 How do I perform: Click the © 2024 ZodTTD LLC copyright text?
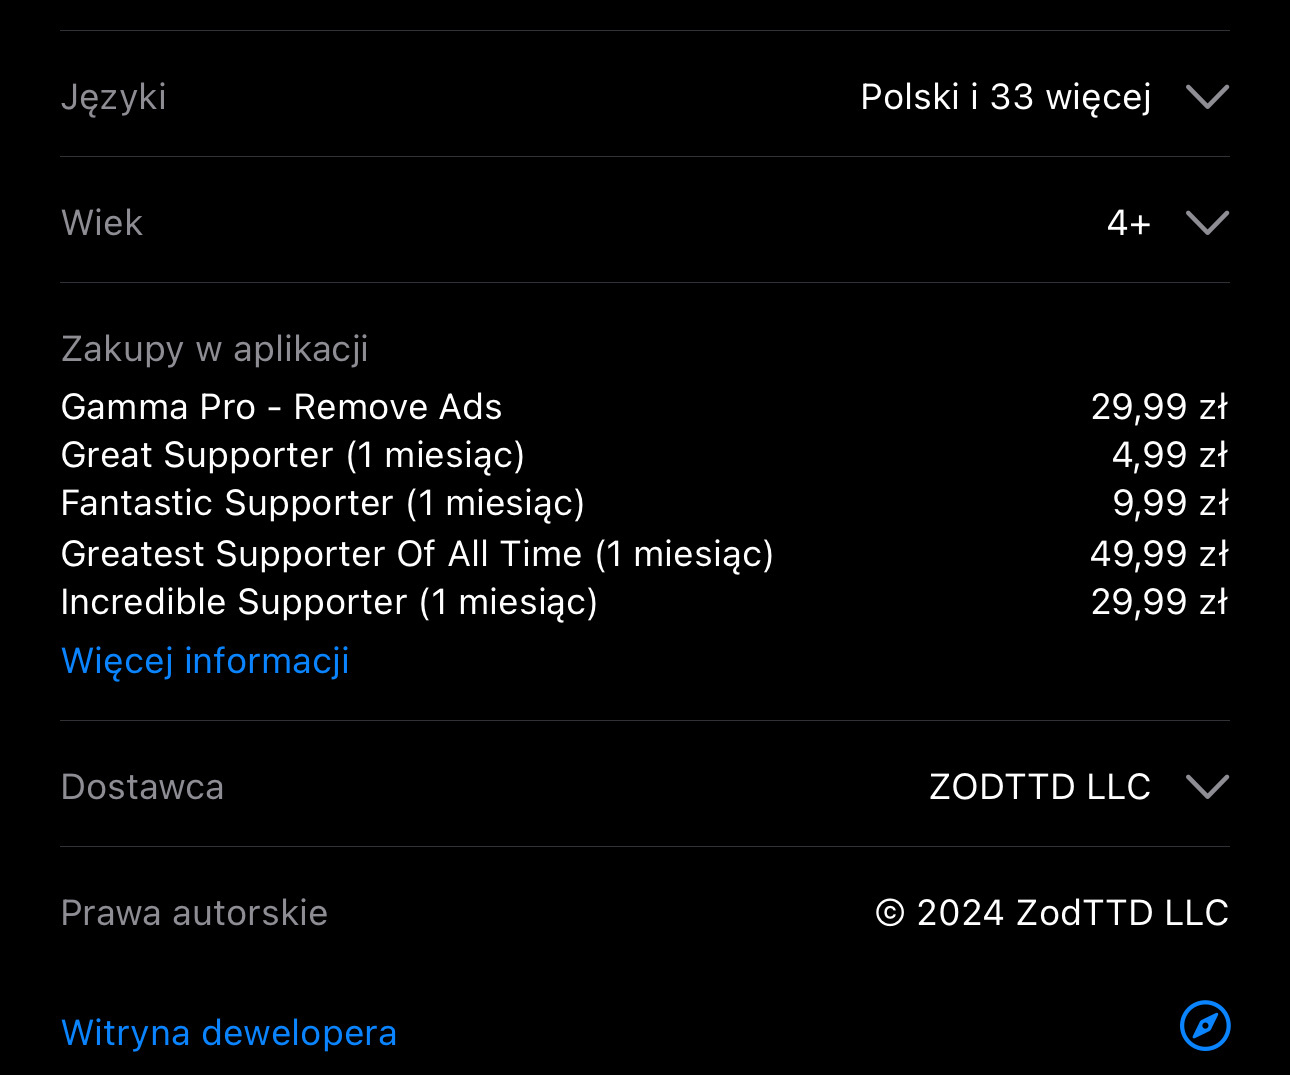[x=1052, y=913]
